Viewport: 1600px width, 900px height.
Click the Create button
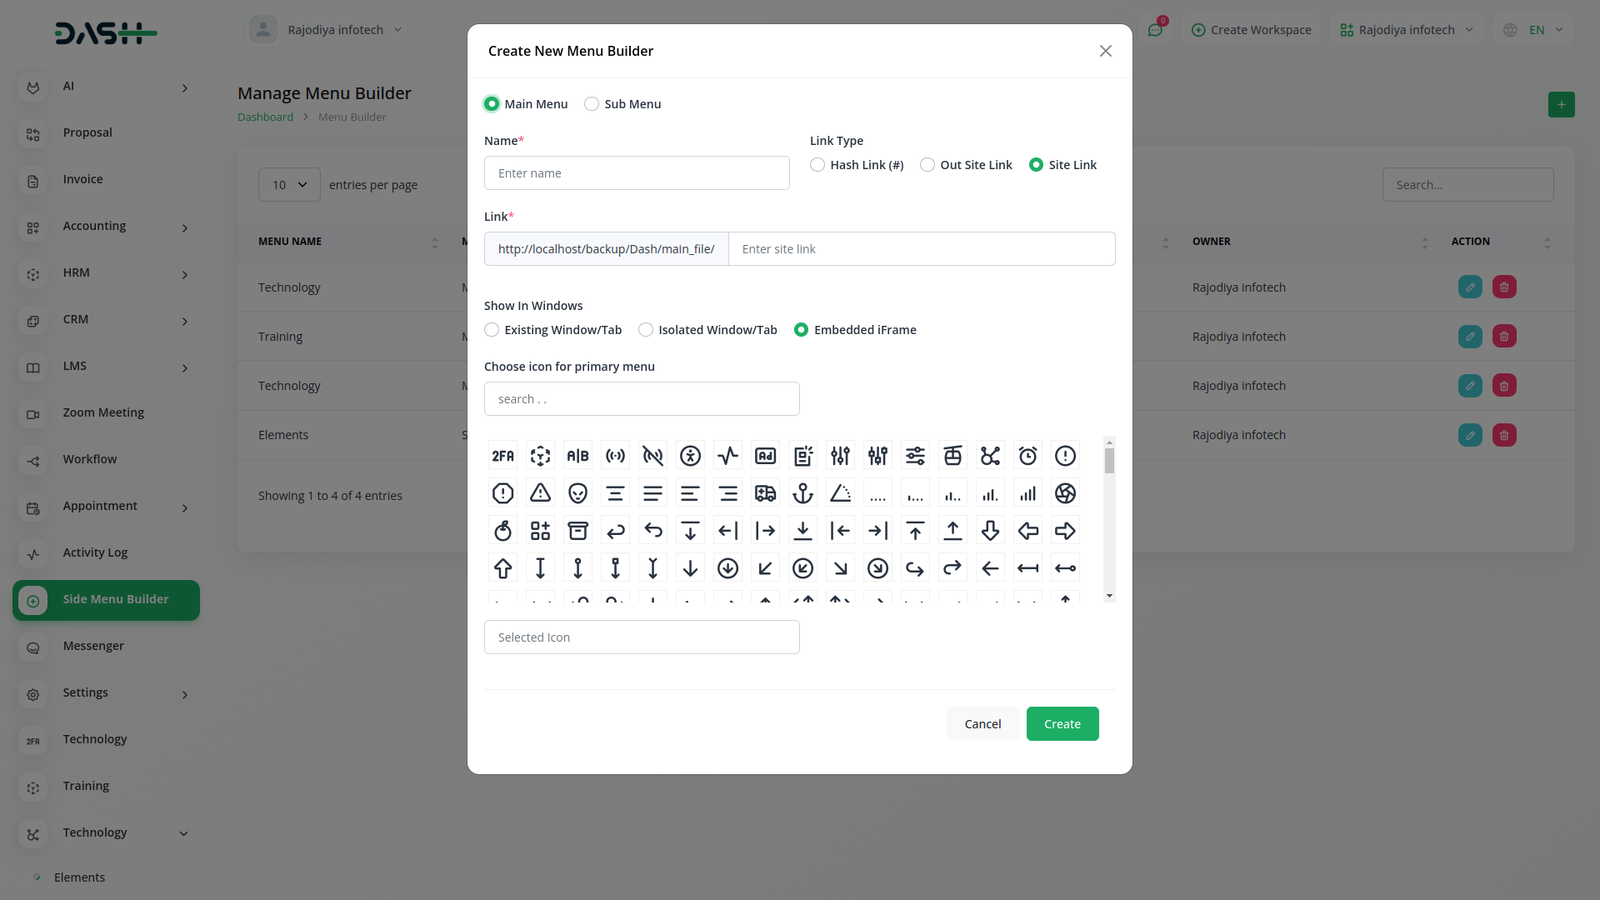pos(1062,724)
